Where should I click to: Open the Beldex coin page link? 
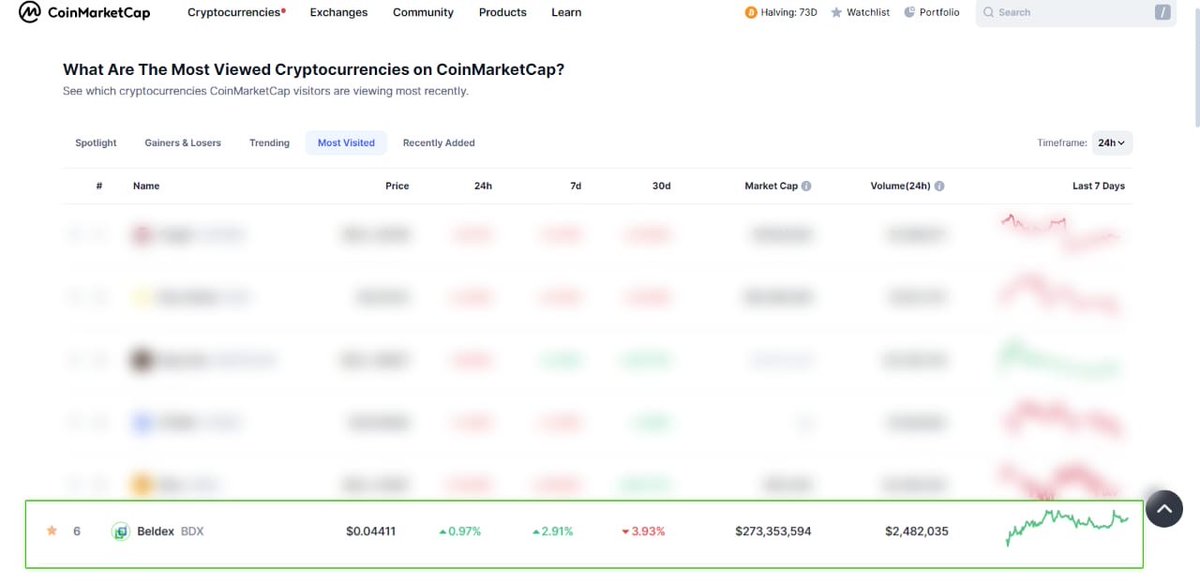[x=155, y=531]
